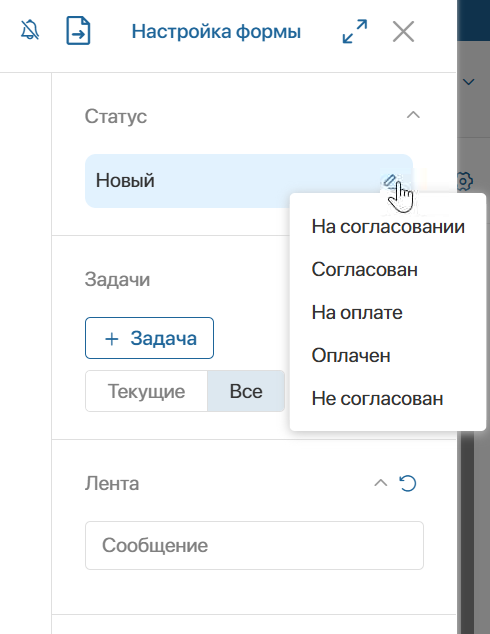Close the side panel with X
The height and width of the screenshot is (634, 490).
coord(403,31)
